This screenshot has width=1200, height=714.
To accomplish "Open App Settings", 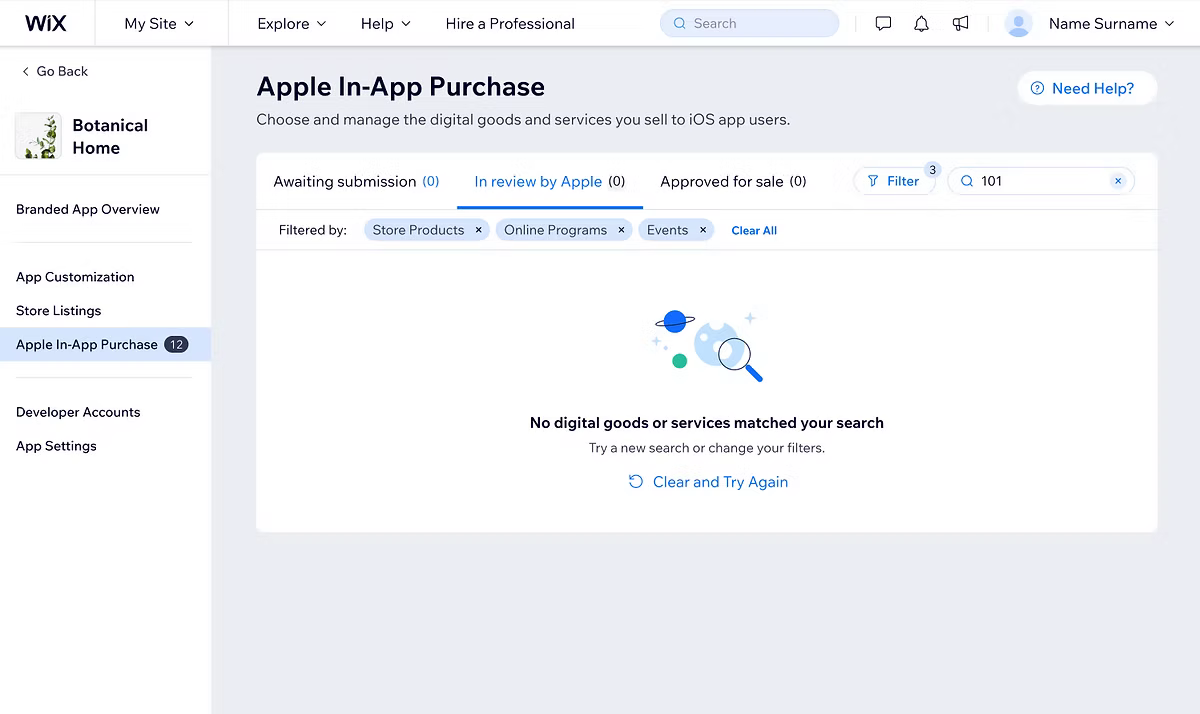I will [56, 446].
